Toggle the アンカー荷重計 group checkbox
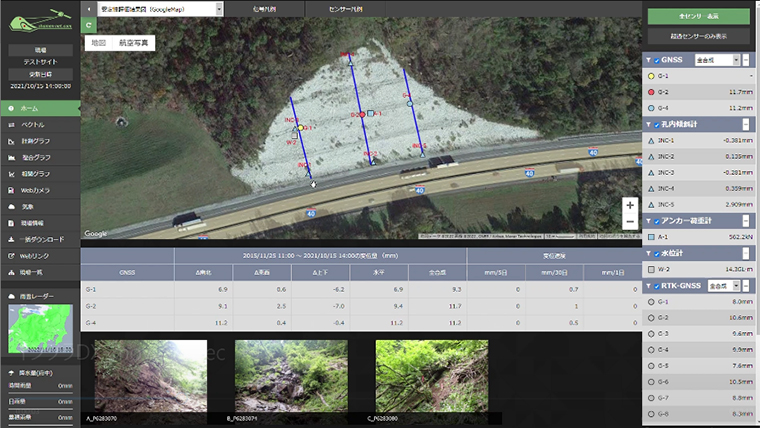 [657, 222]
